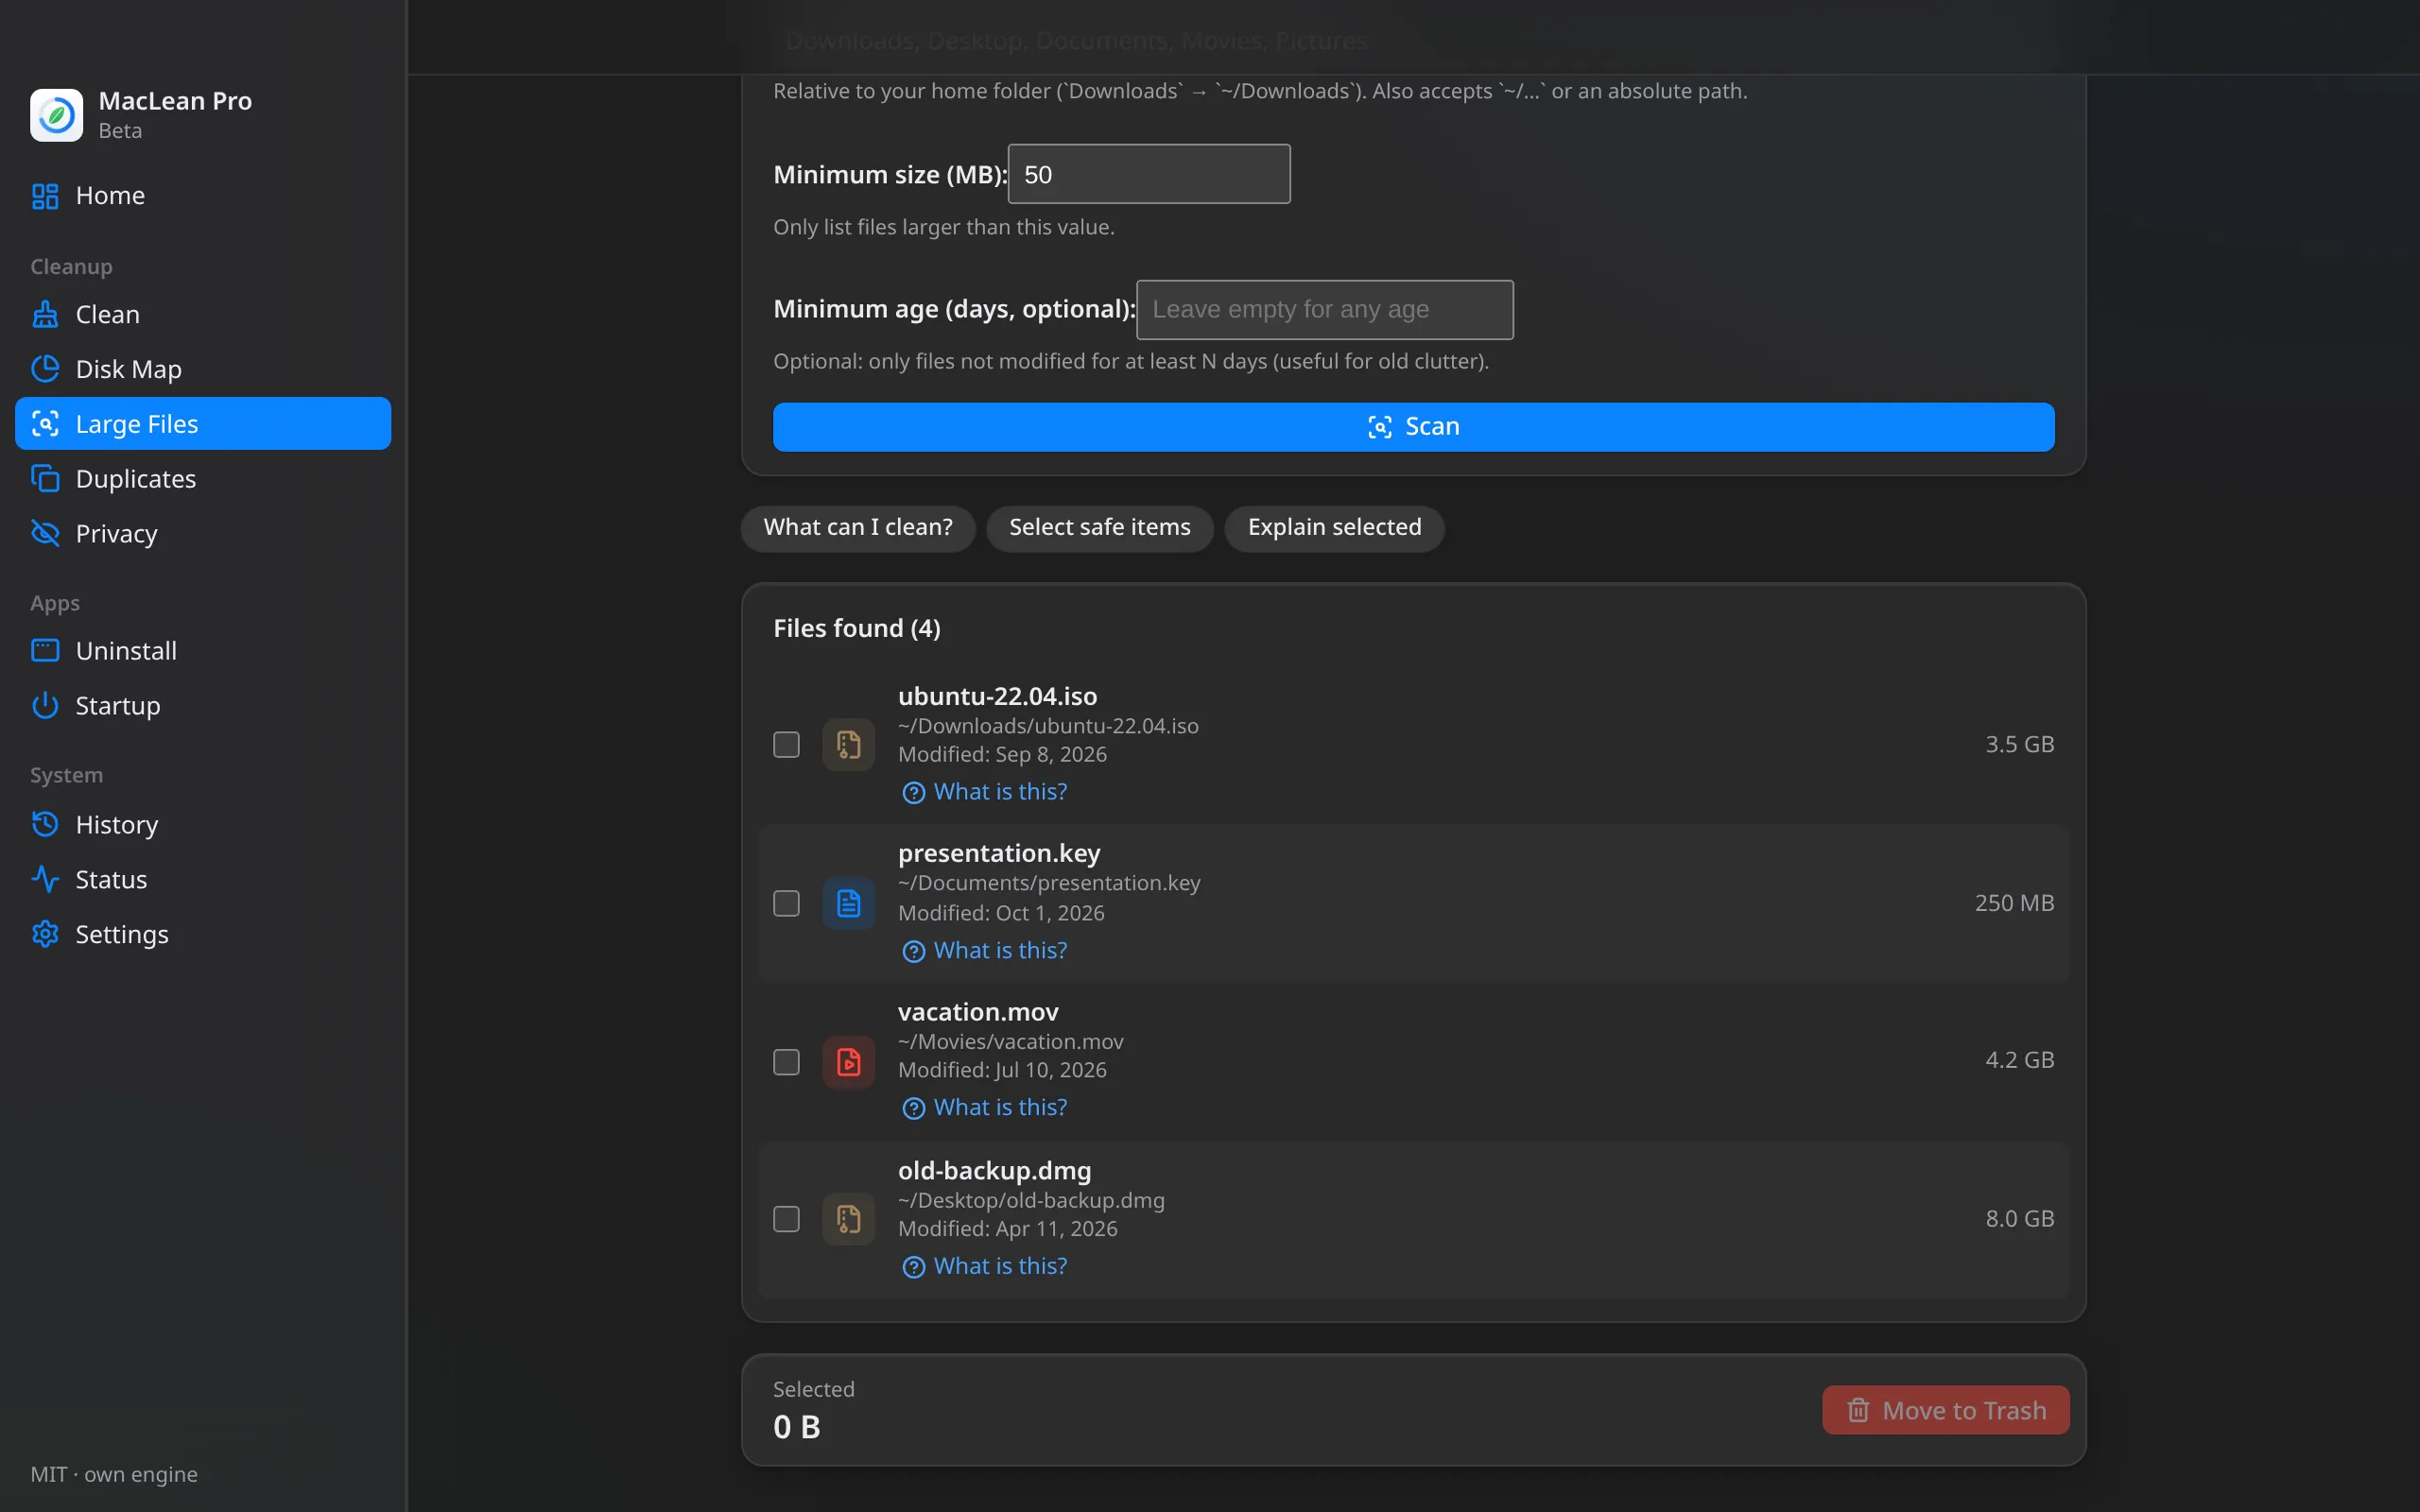The width and height of the screenshot is (2420, 1512).
Task: Click the What can I clean? chip
Action: pos(858,528)
